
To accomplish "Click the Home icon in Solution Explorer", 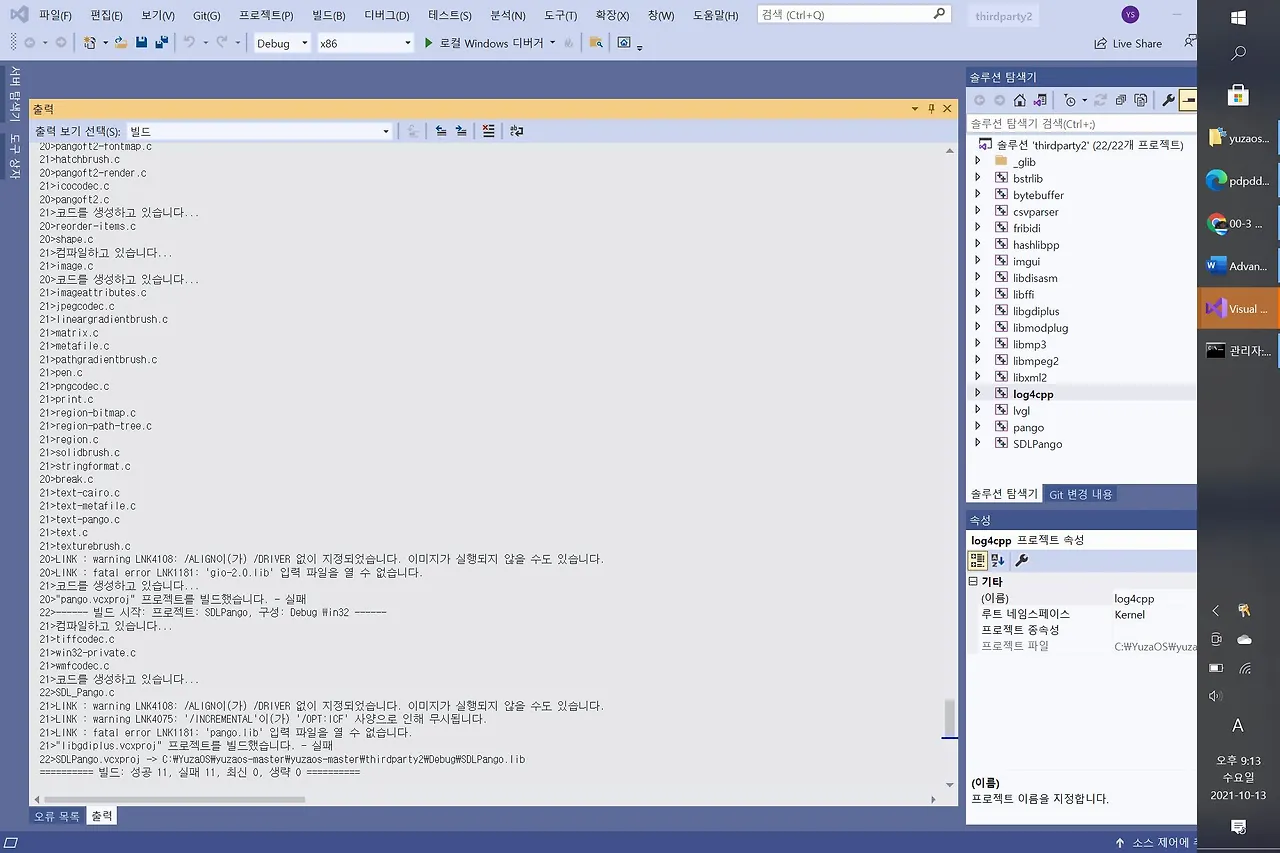I will click(1020, 100).
